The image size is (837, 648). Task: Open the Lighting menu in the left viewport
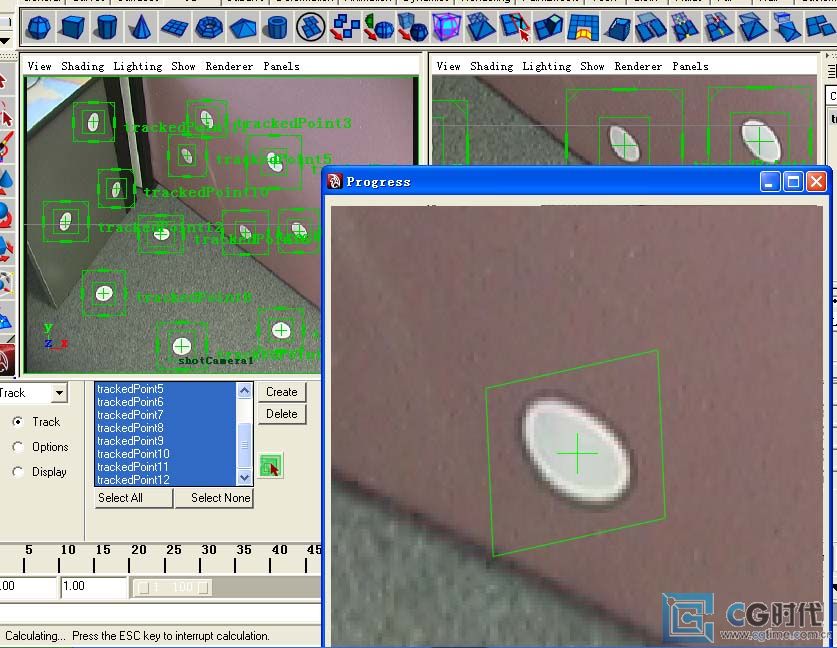138,66
